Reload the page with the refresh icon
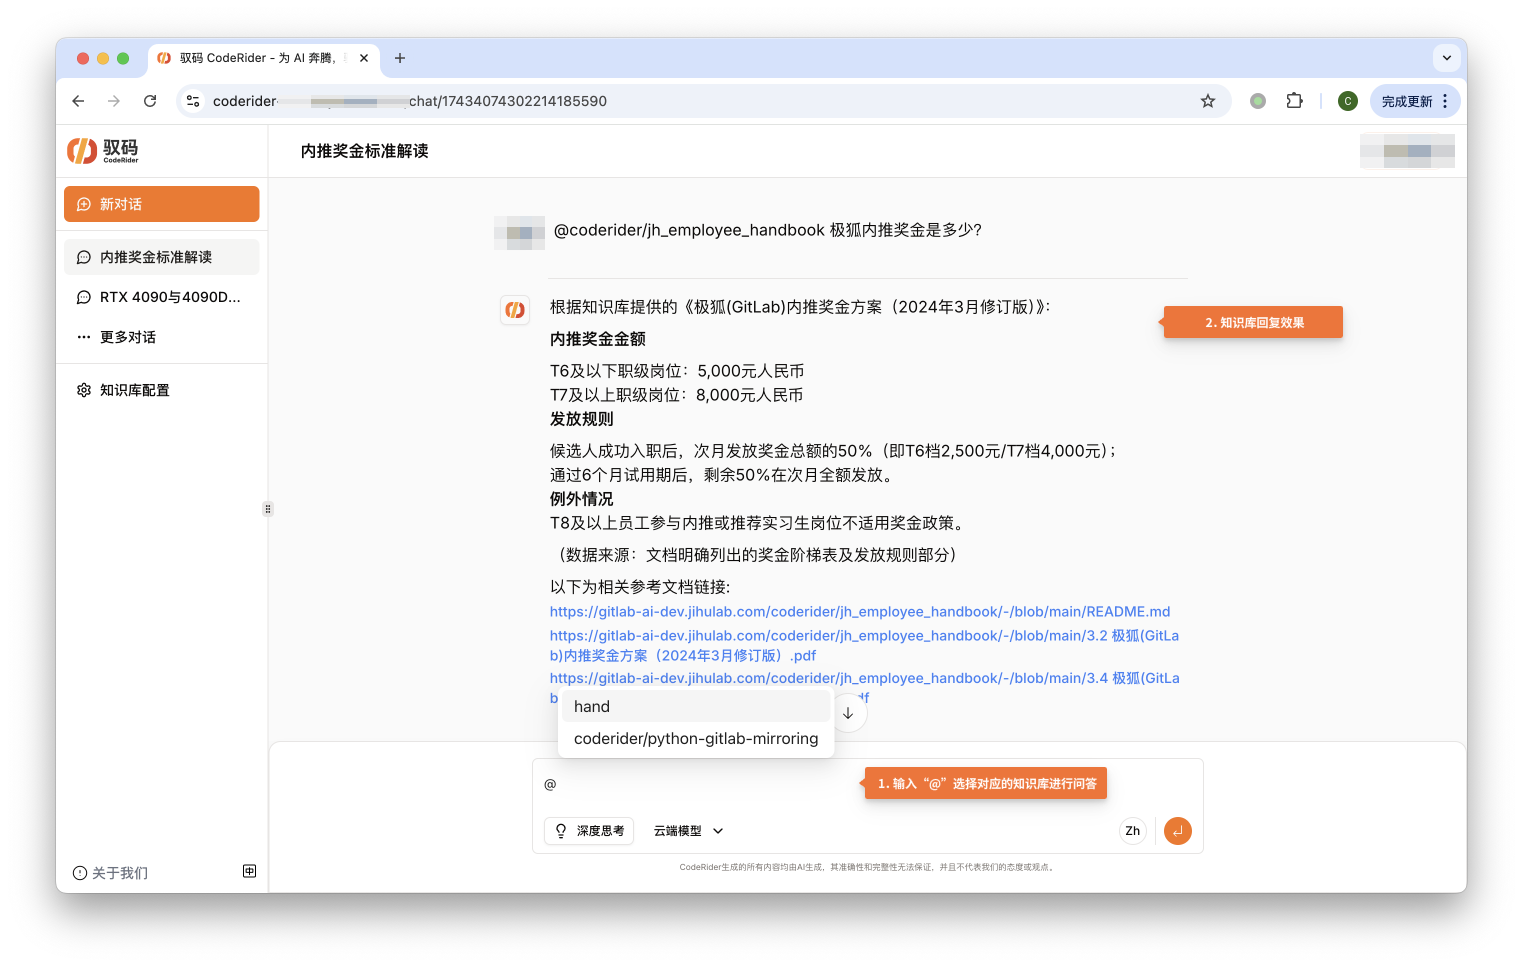Screen dimensions: 1523x967 pyautogui.click(x=150, y=101)
